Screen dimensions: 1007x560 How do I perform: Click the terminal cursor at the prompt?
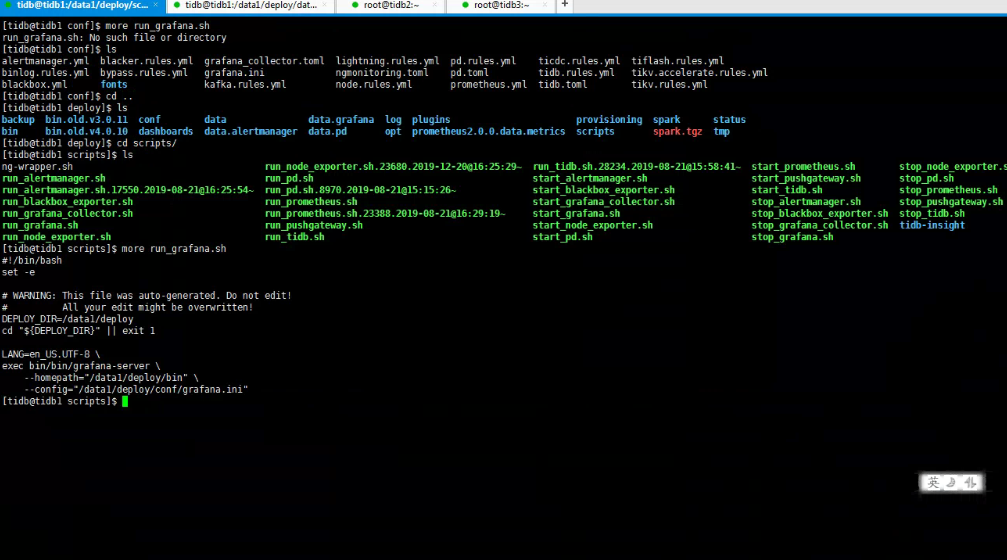(x=125, y=401)
